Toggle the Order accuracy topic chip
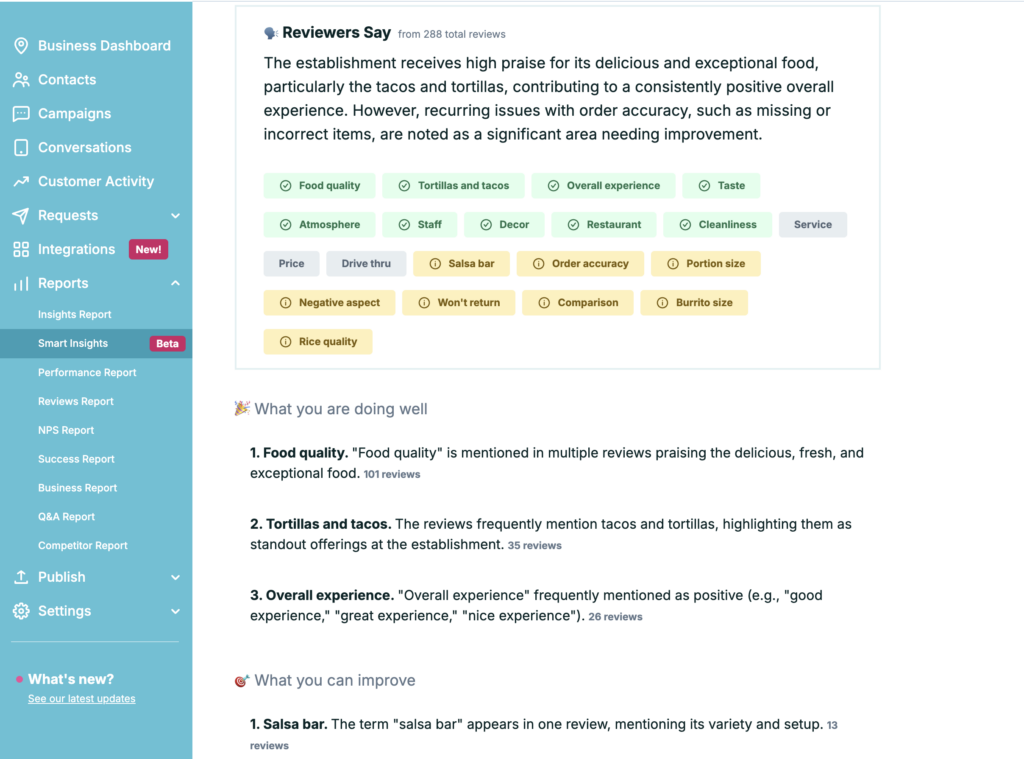Image resolution: width=1024 pixels, height=759 pixels. pos(580,264)
